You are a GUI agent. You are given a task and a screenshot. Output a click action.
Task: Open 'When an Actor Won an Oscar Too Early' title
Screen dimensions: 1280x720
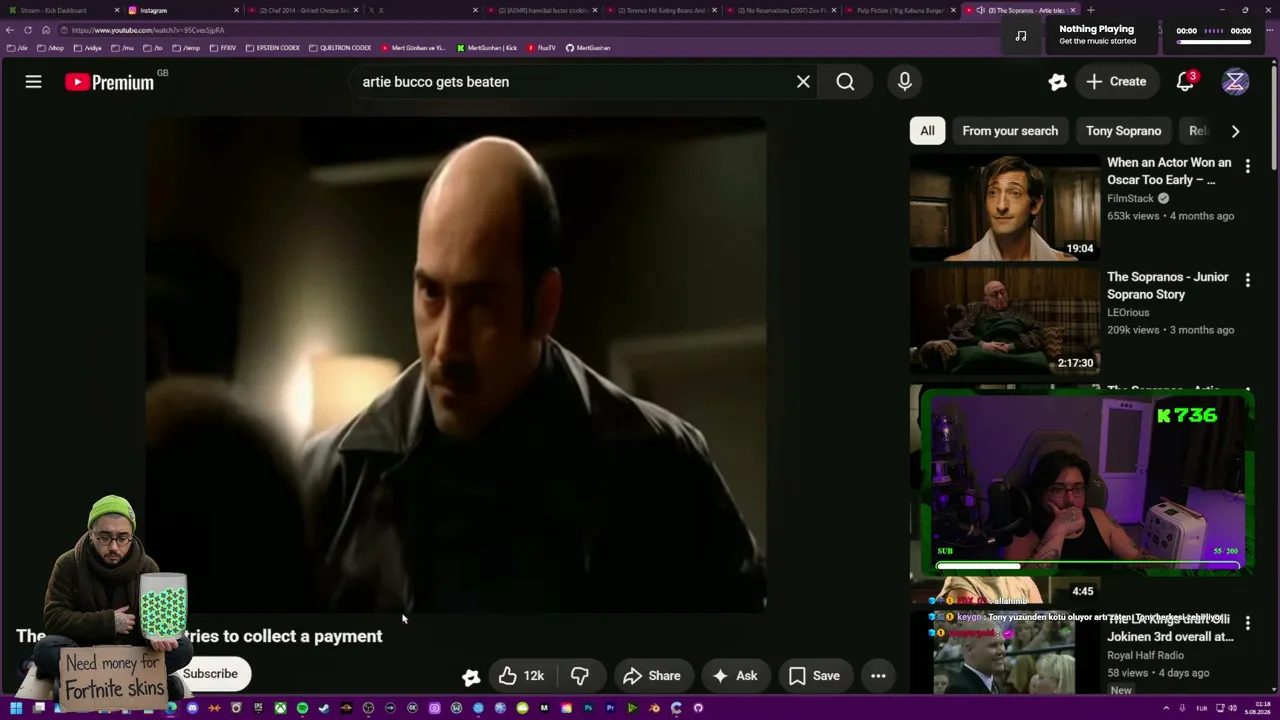[x=1169, y=171]
